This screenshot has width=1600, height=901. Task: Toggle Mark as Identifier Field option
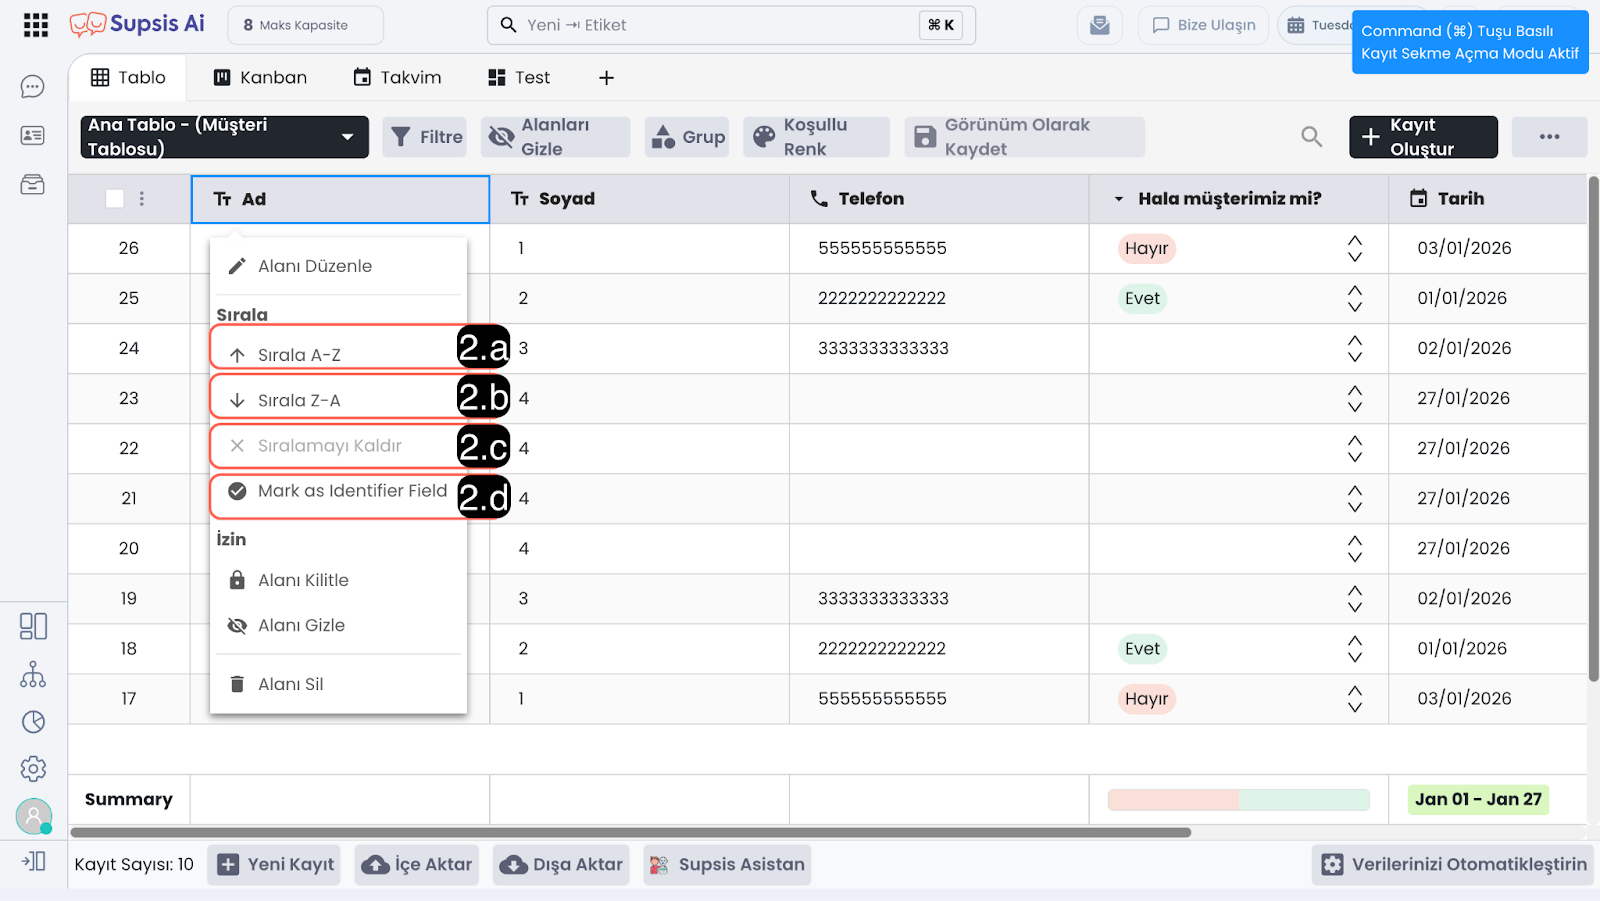click(x=338, y=491)
